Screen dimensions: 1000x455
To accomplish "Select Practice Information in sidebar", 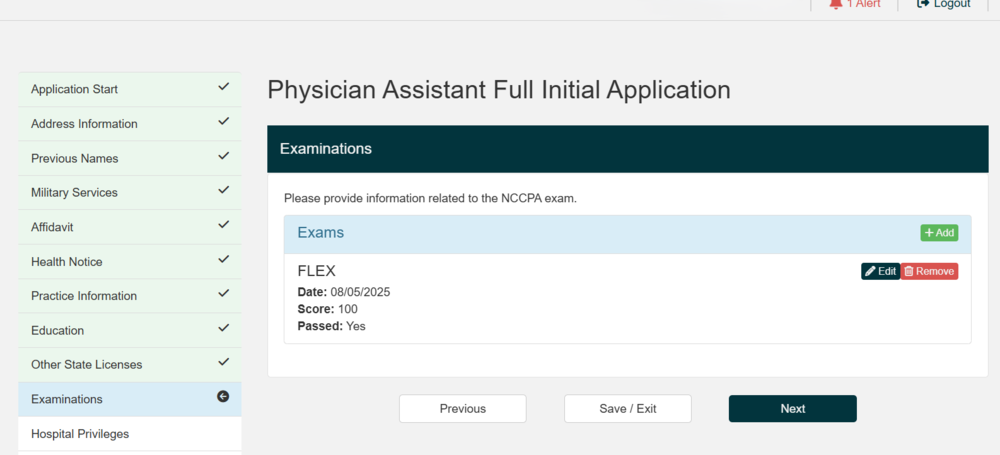I will pyautogui.click(x=83, y=296).
